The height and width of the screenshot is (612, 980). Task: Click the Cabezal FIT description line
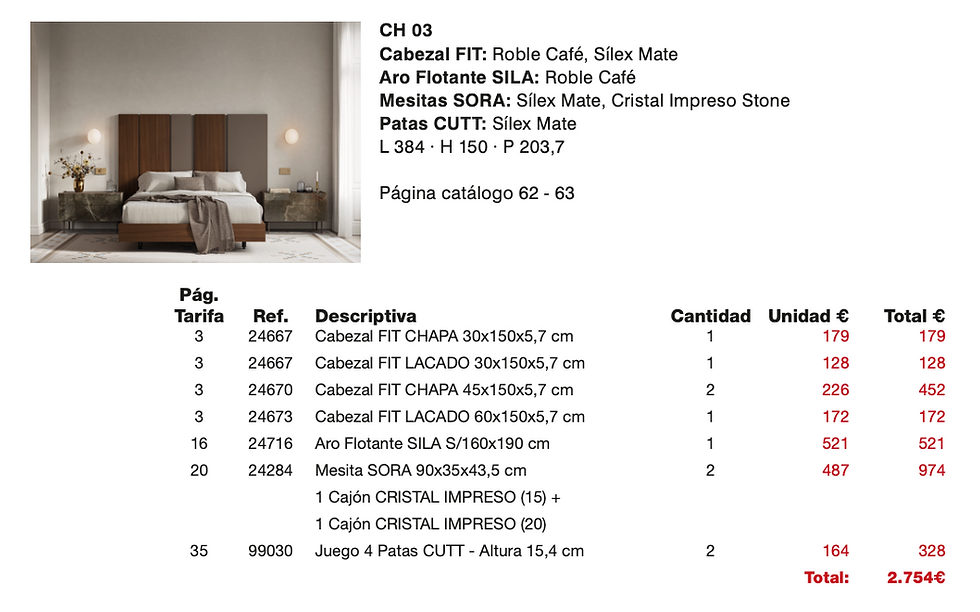click(x=528, y=54)
